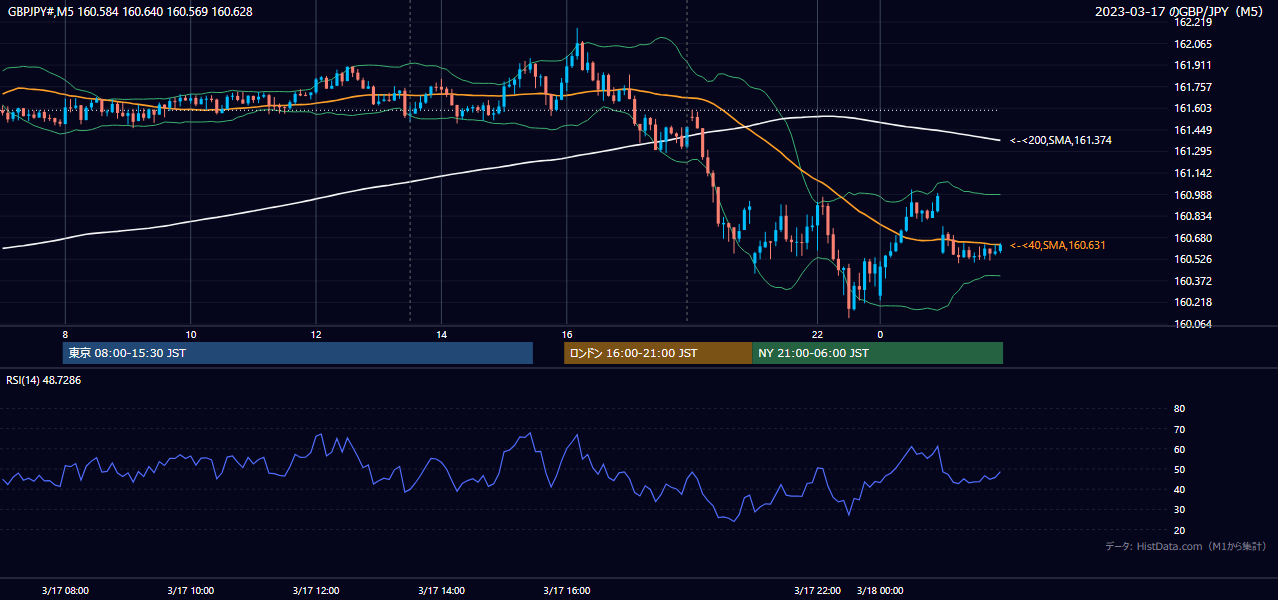Image resolution: width=1278 pixels, height=600 pixels.
Task: Click the RSI scale value 20
Action: 1179,530
